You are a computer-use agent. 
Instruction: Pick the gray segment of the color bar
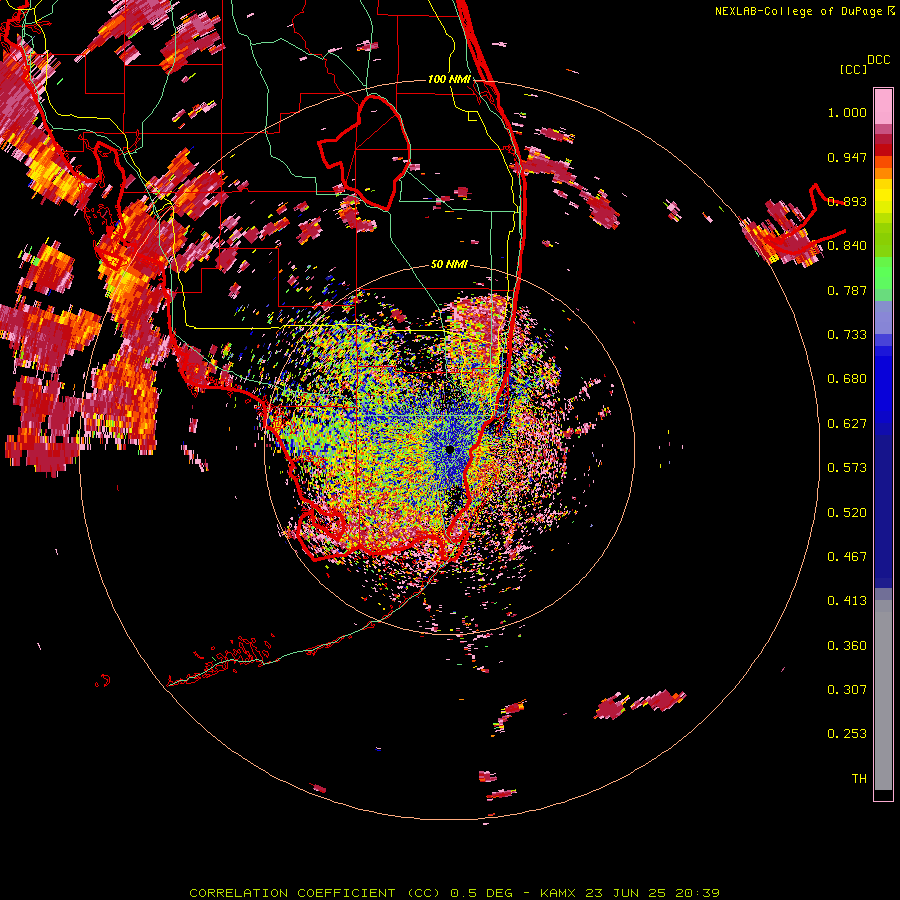pyautogui.click(x=883, y=695)
